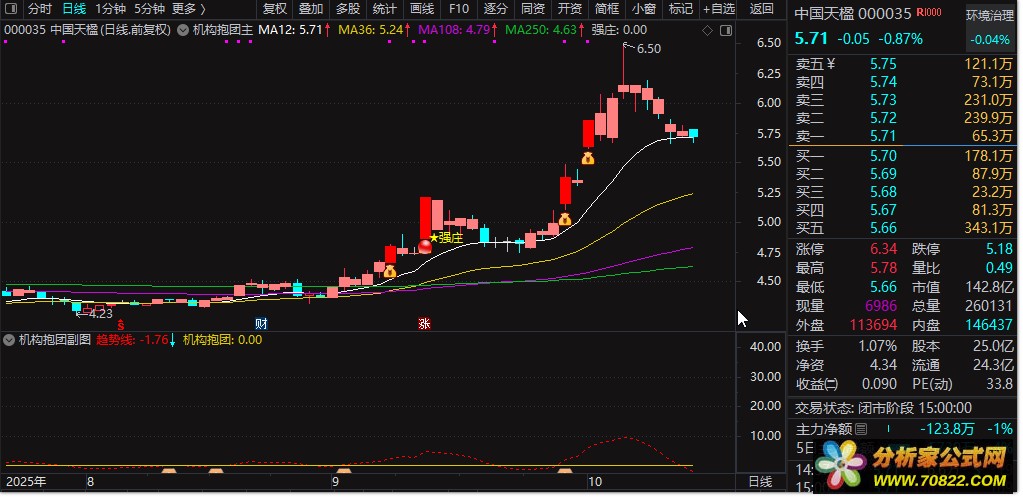Click the money bag icon near 4.55
1023x497 pixels.
389,271
